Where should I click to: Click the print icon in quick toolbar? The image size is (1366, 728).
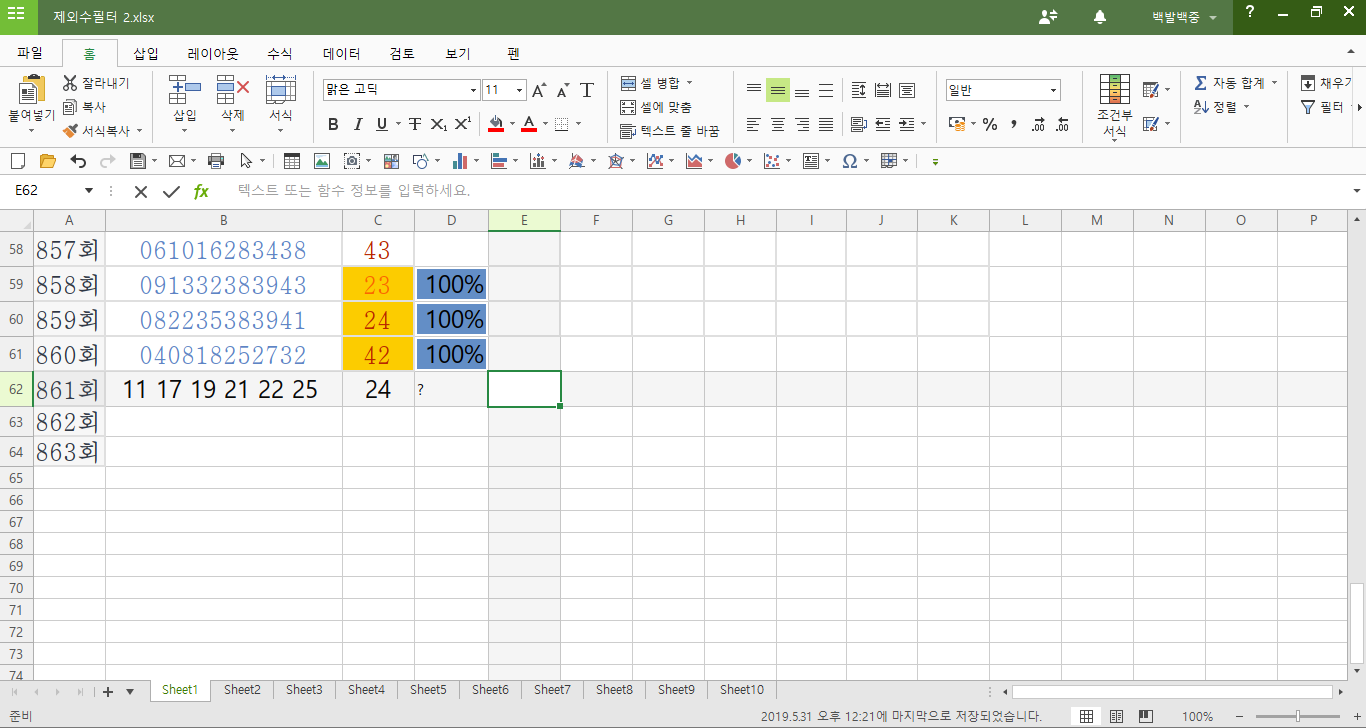(x=215, y=161)
